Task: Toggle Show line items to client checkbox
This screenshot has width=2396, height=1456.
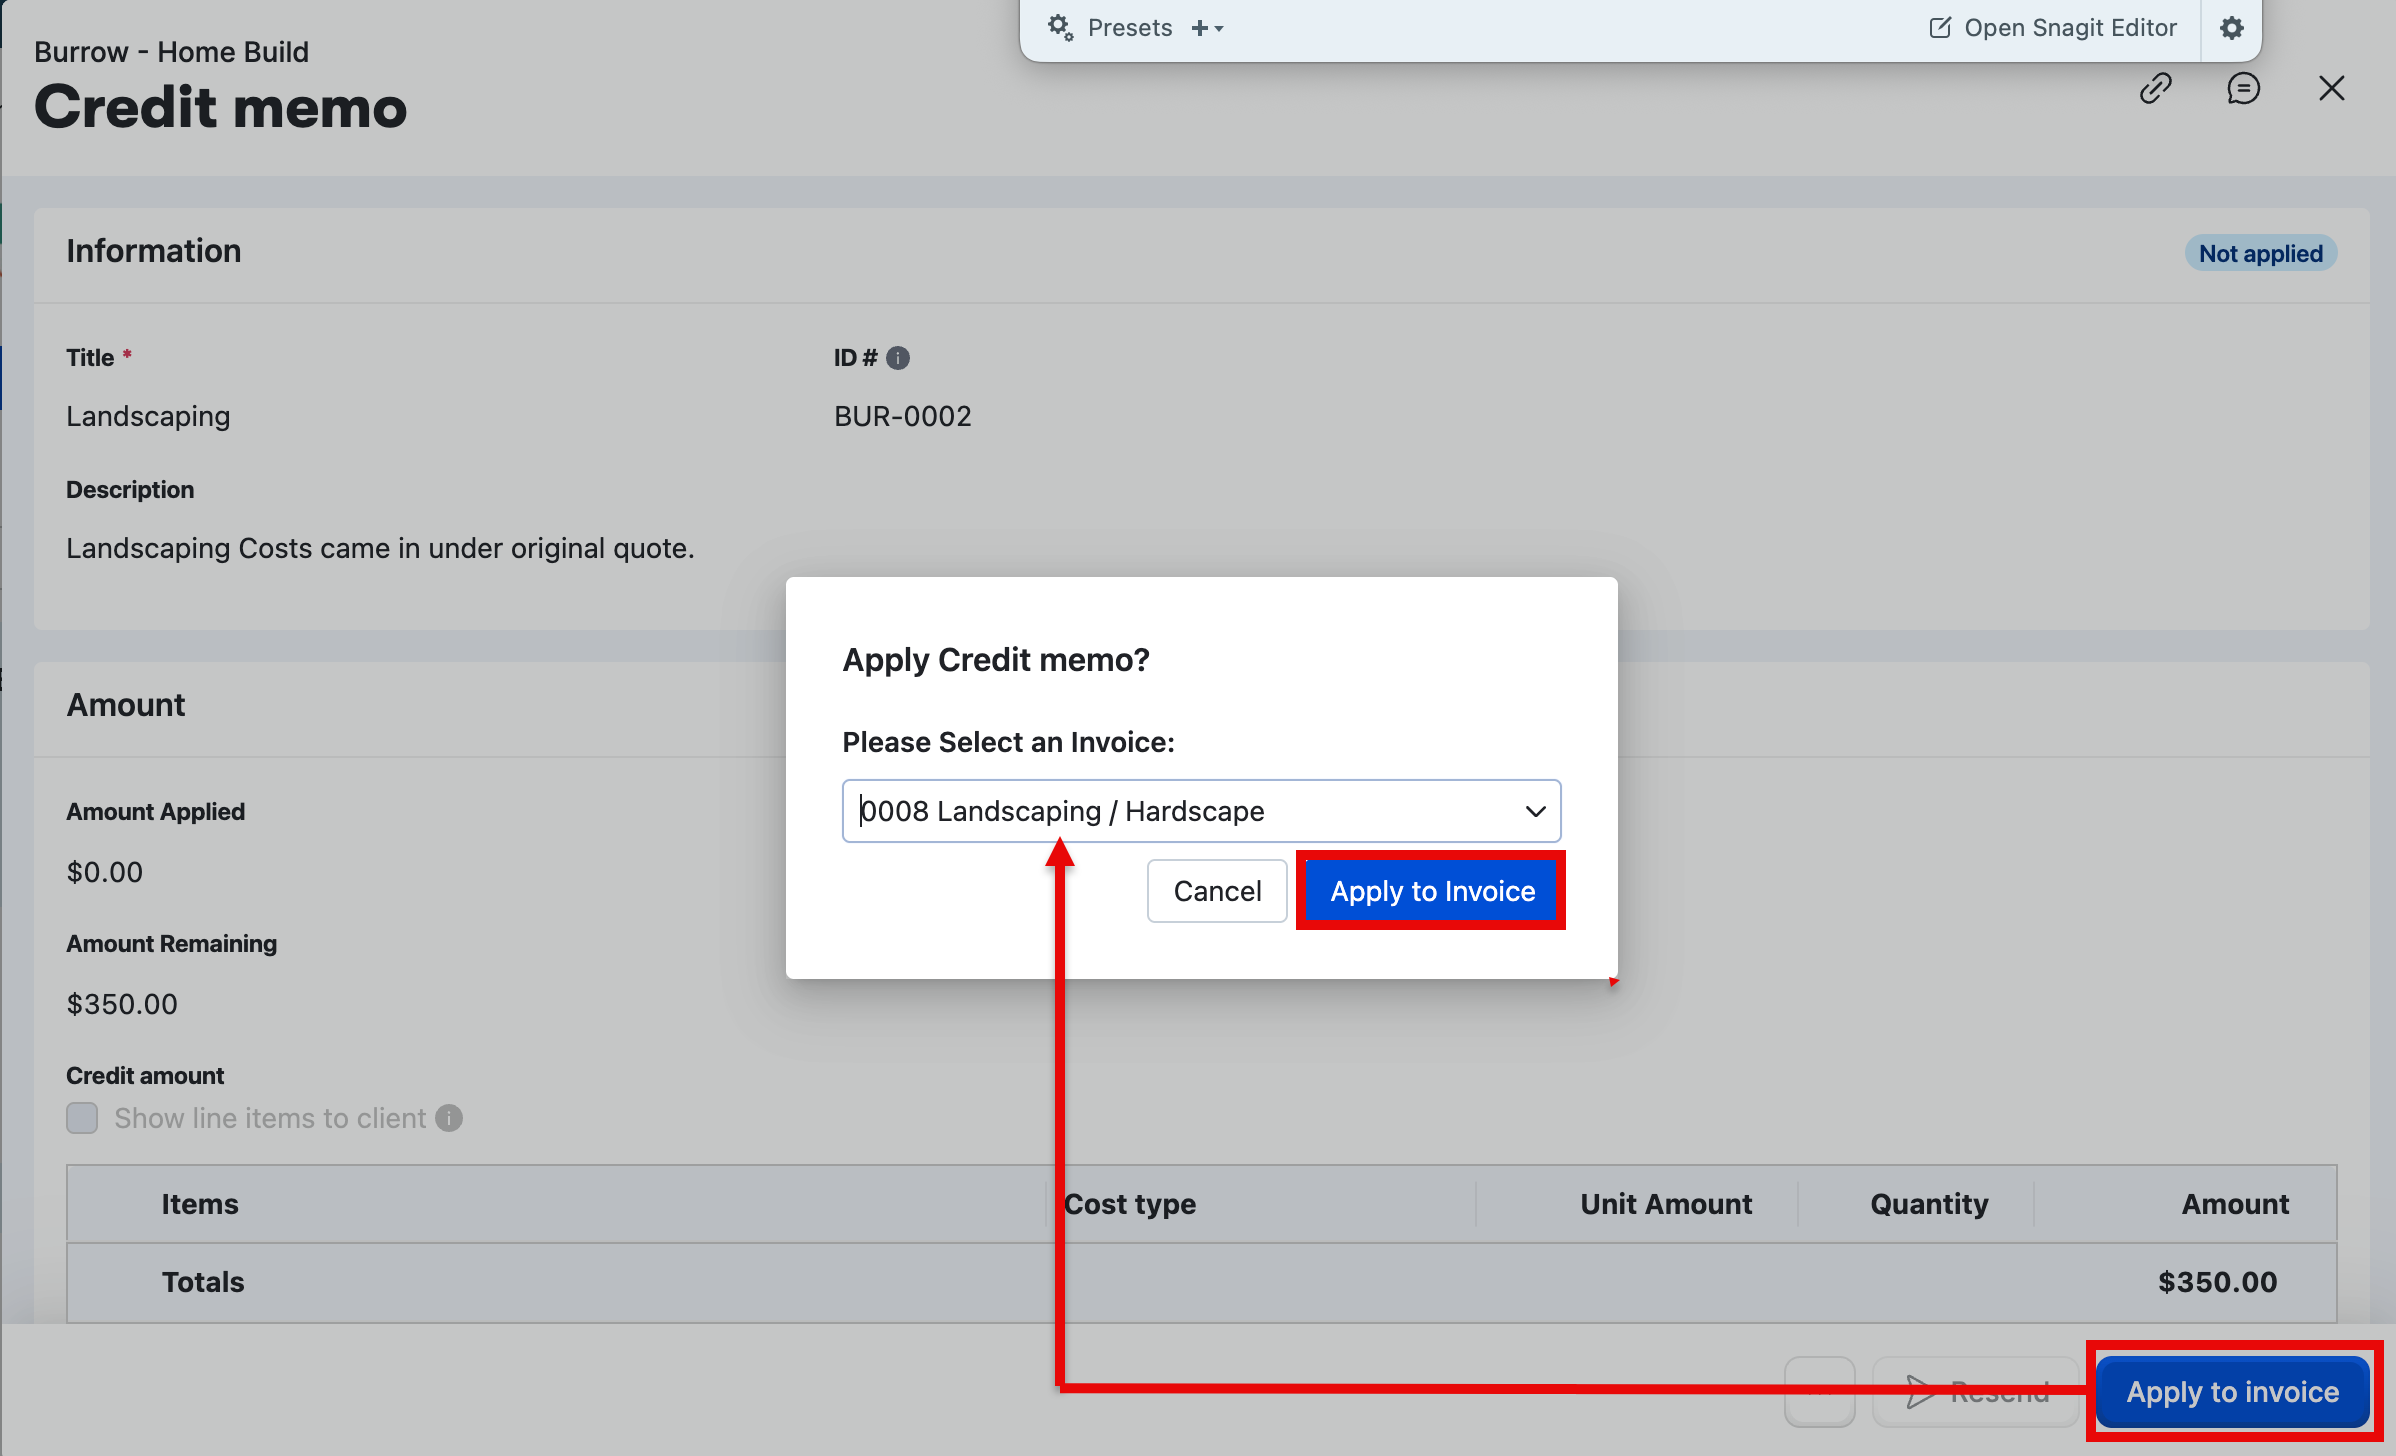Action: click(x=82, y=1118)
